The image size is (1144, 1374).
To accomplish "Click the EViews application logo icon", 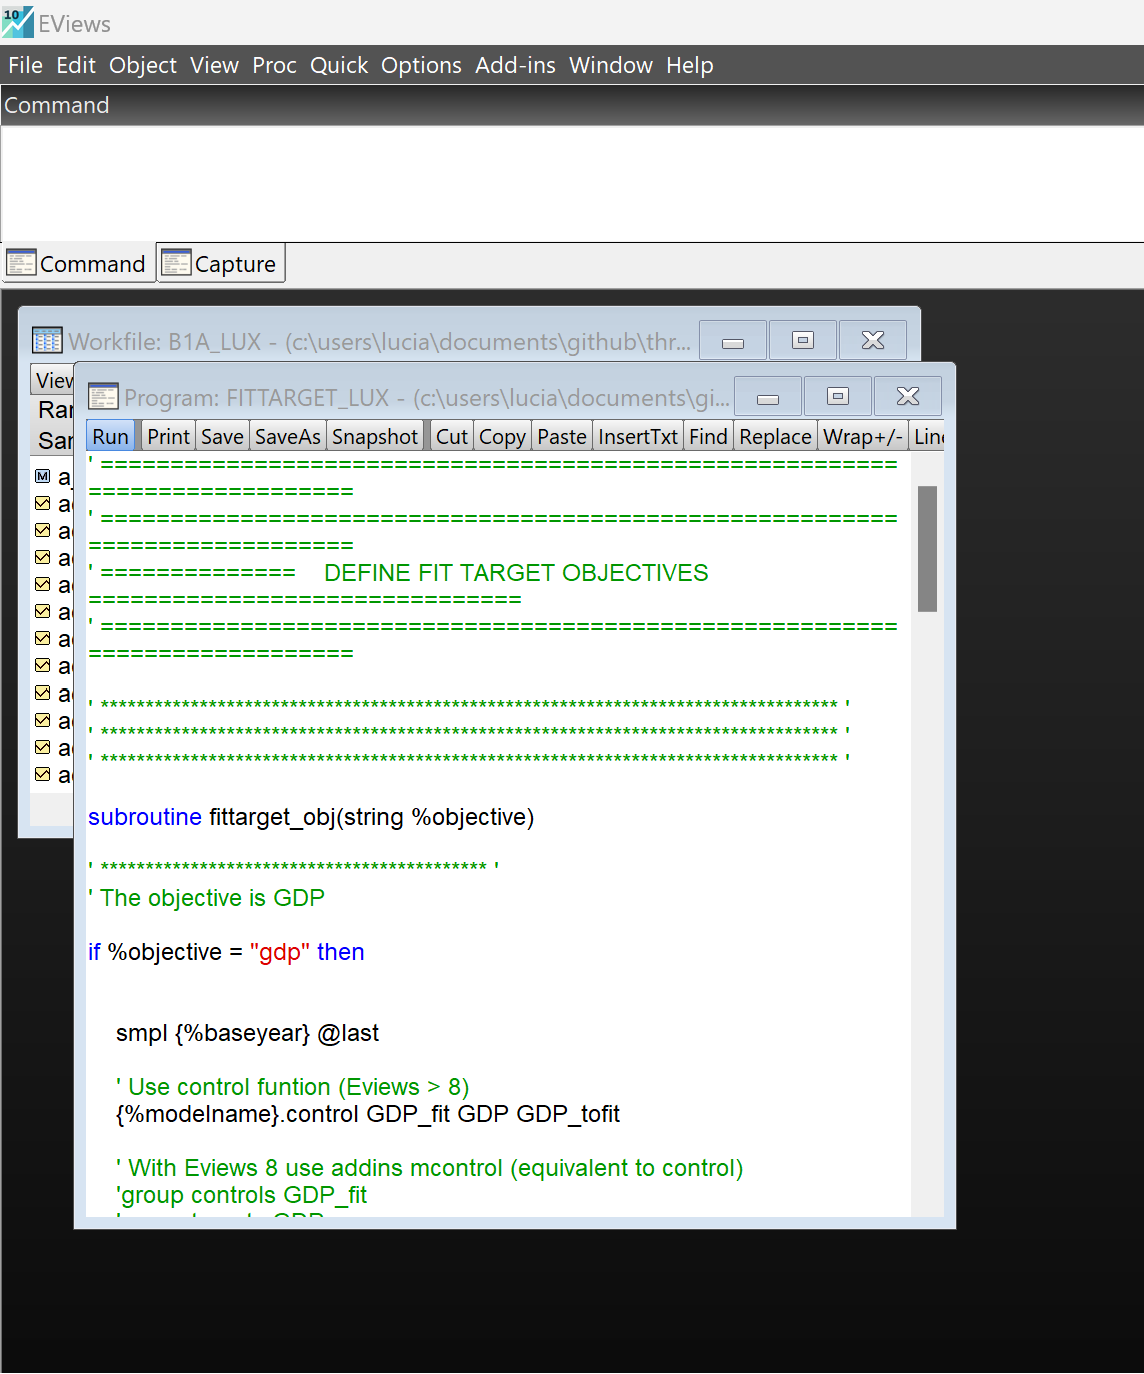I will click(x=17, y=22).
